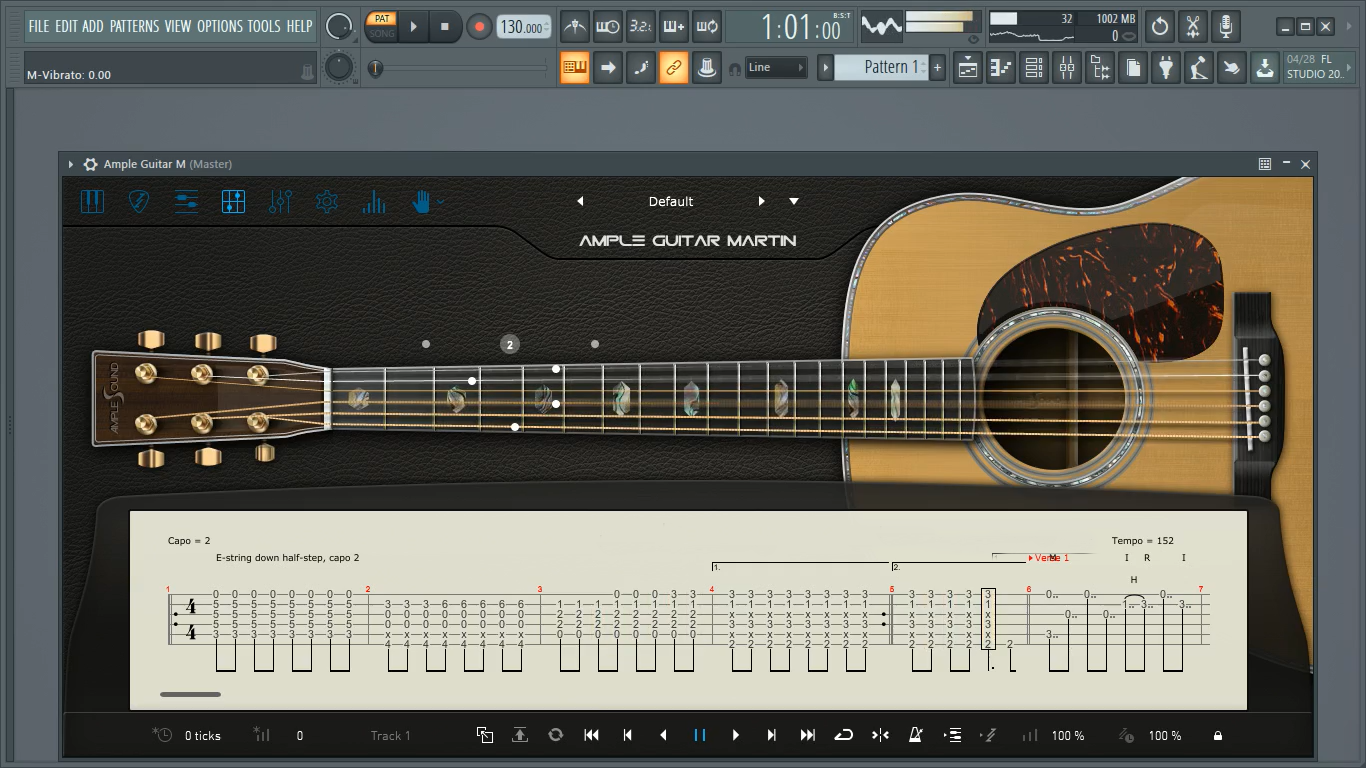1366x768 pixels.
Task: Adjust the main volume knob
Action: (340, 26)
